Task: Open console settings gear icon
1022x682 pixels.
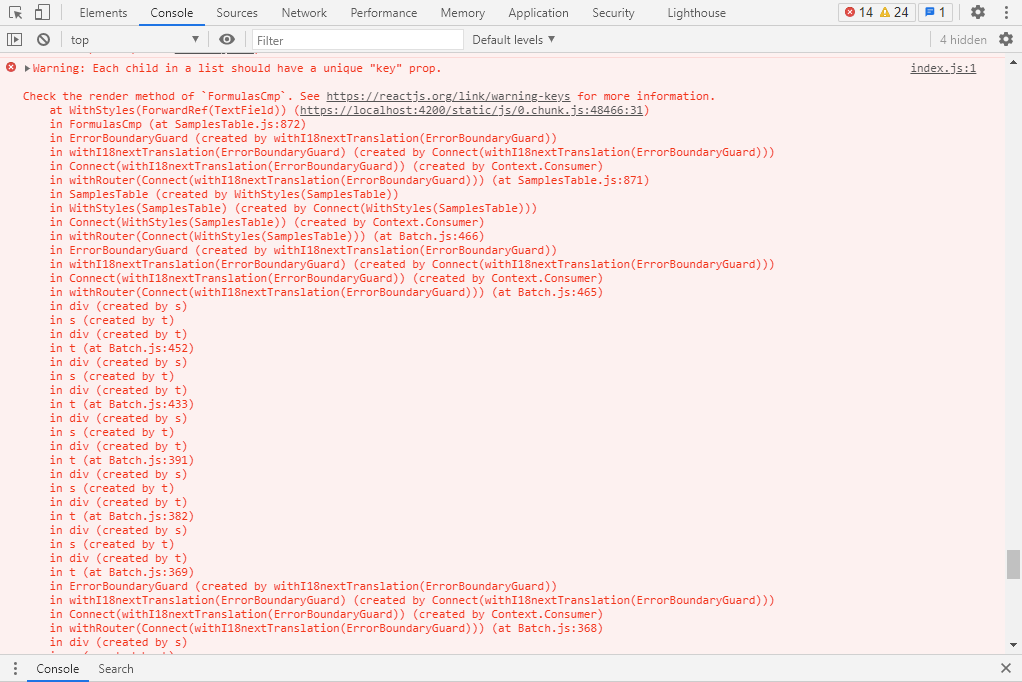Action: [1005, 40]
